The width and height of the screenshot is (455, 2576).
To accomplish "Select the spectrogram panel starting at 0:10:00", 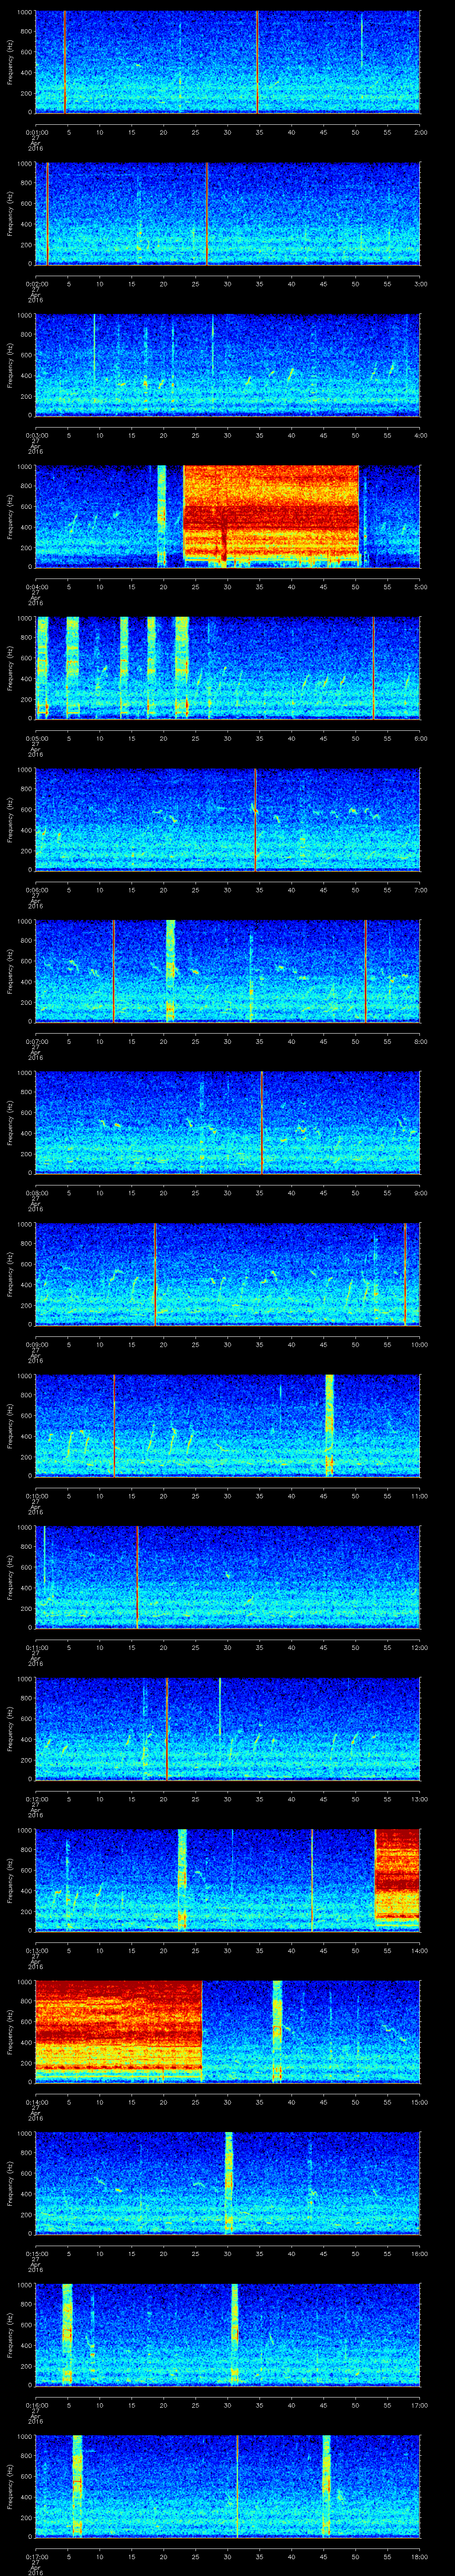I will (228, 1426).
